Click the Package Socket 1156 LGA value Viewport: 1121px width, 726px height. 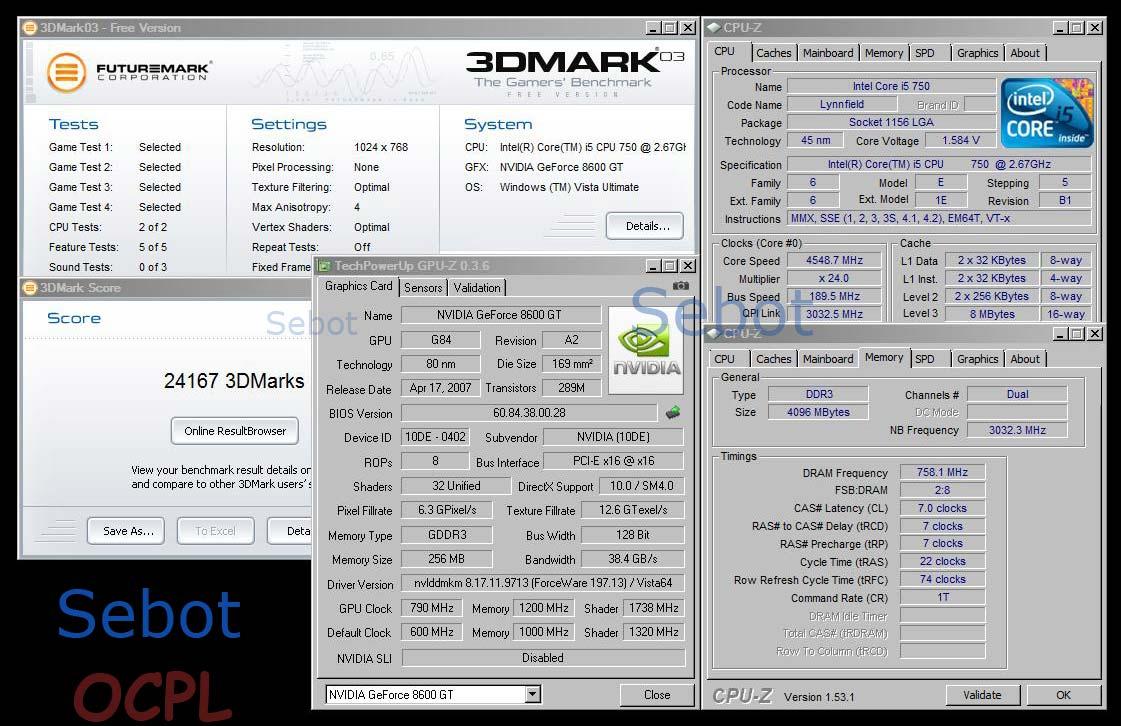(892, 122)
